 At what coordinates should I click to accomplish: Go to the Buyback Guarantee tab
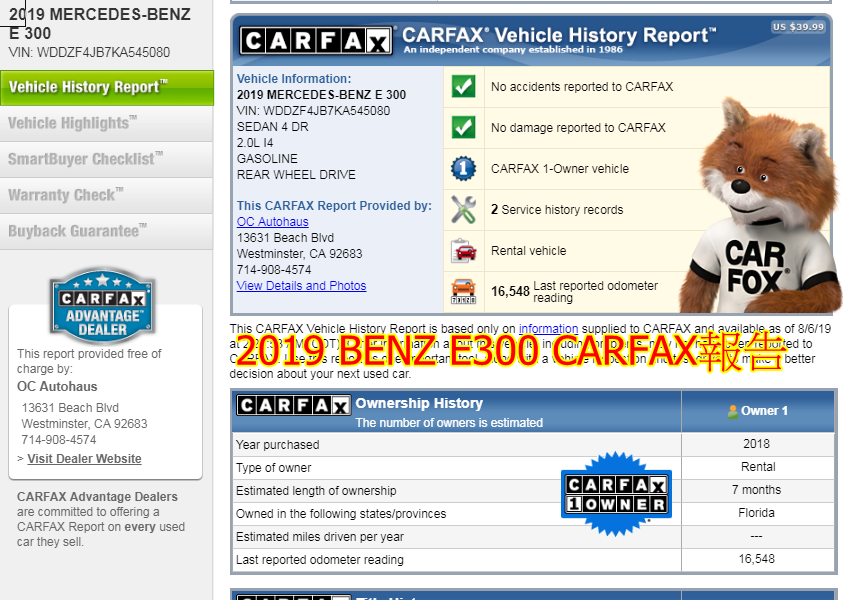pos(106,231)
